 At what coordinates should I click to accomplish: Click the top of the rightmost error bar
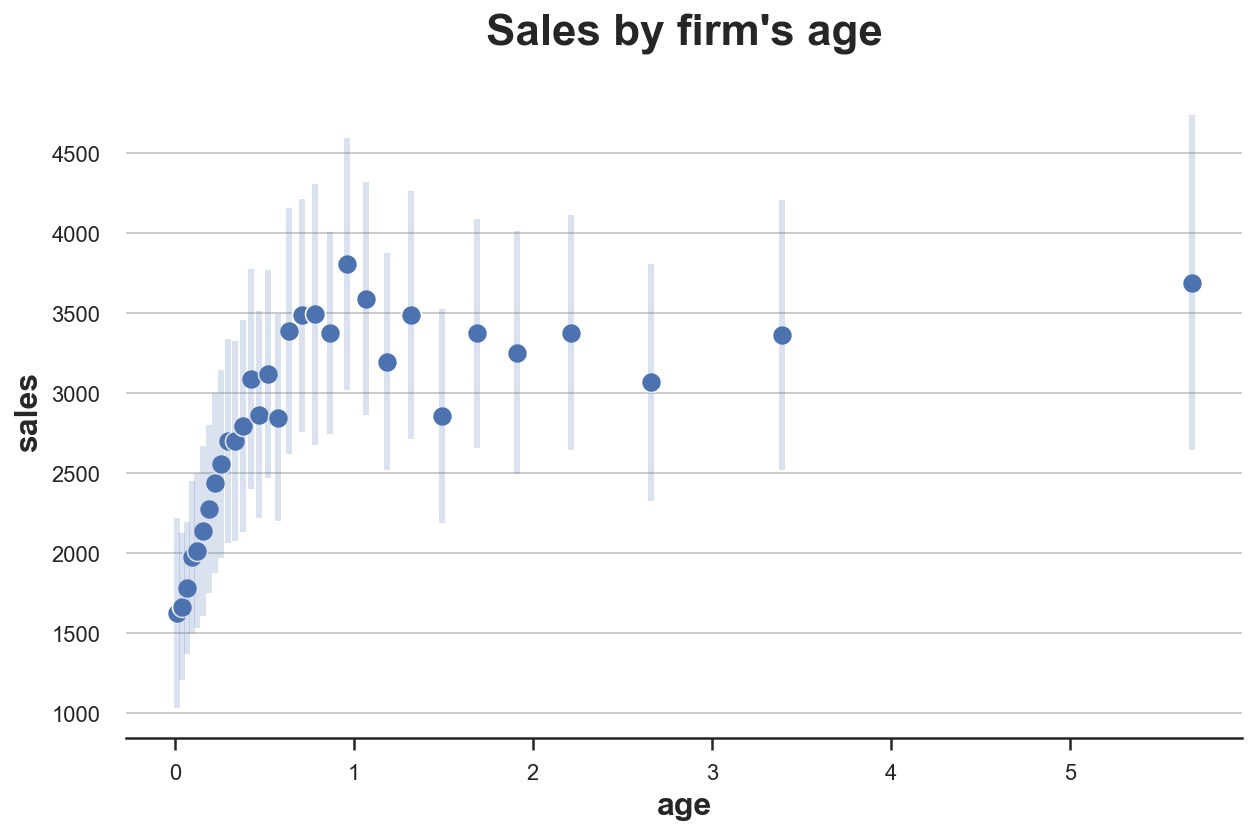click(x=1192, y=118)
